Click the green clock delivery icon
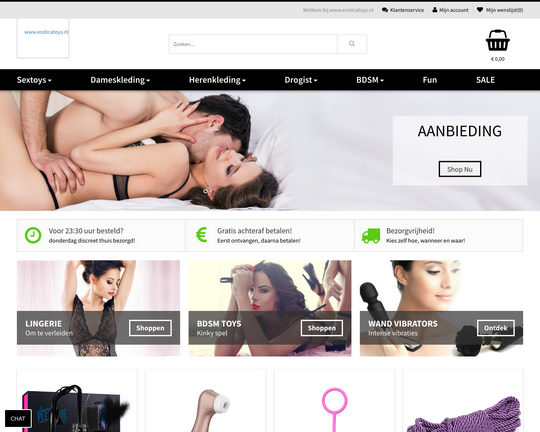540x432 pixels. coord(33,235)
